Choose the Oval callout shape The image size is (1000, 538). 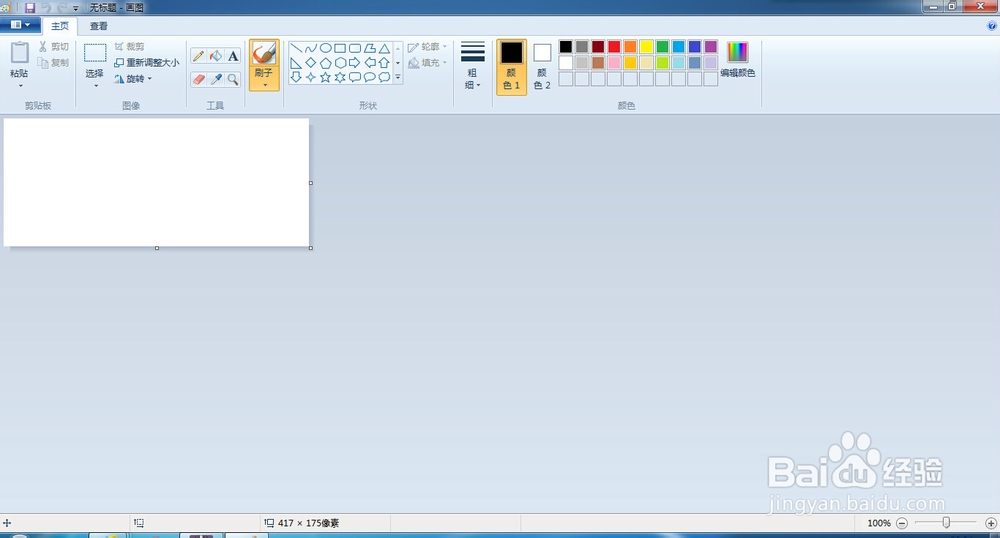[x=369, y=77]
